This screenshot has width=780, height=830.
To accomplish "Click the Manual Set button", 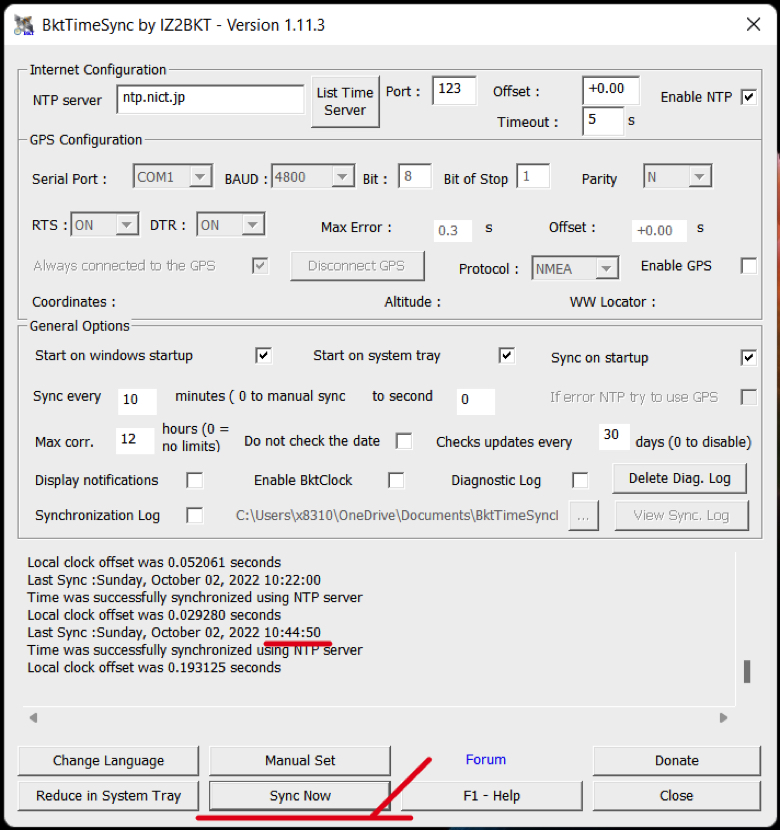I will (x=300, y=761).
